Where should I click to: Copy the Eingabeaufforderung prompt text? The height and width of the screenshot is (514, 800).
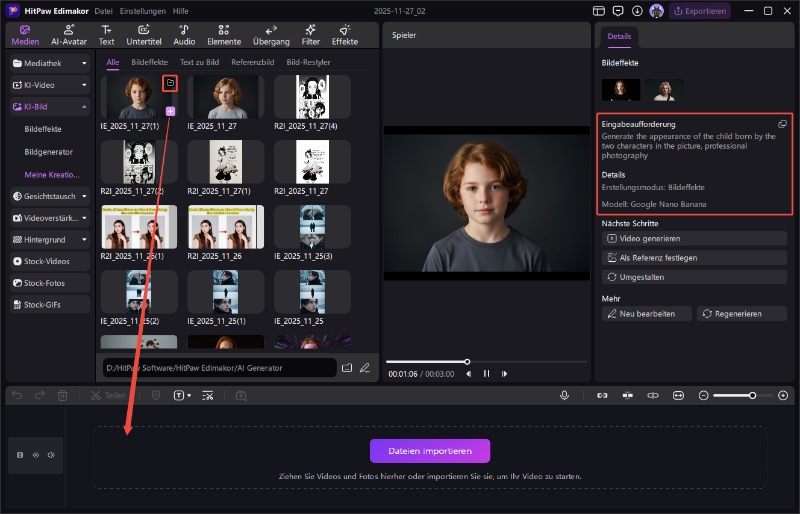pos(782,124)
